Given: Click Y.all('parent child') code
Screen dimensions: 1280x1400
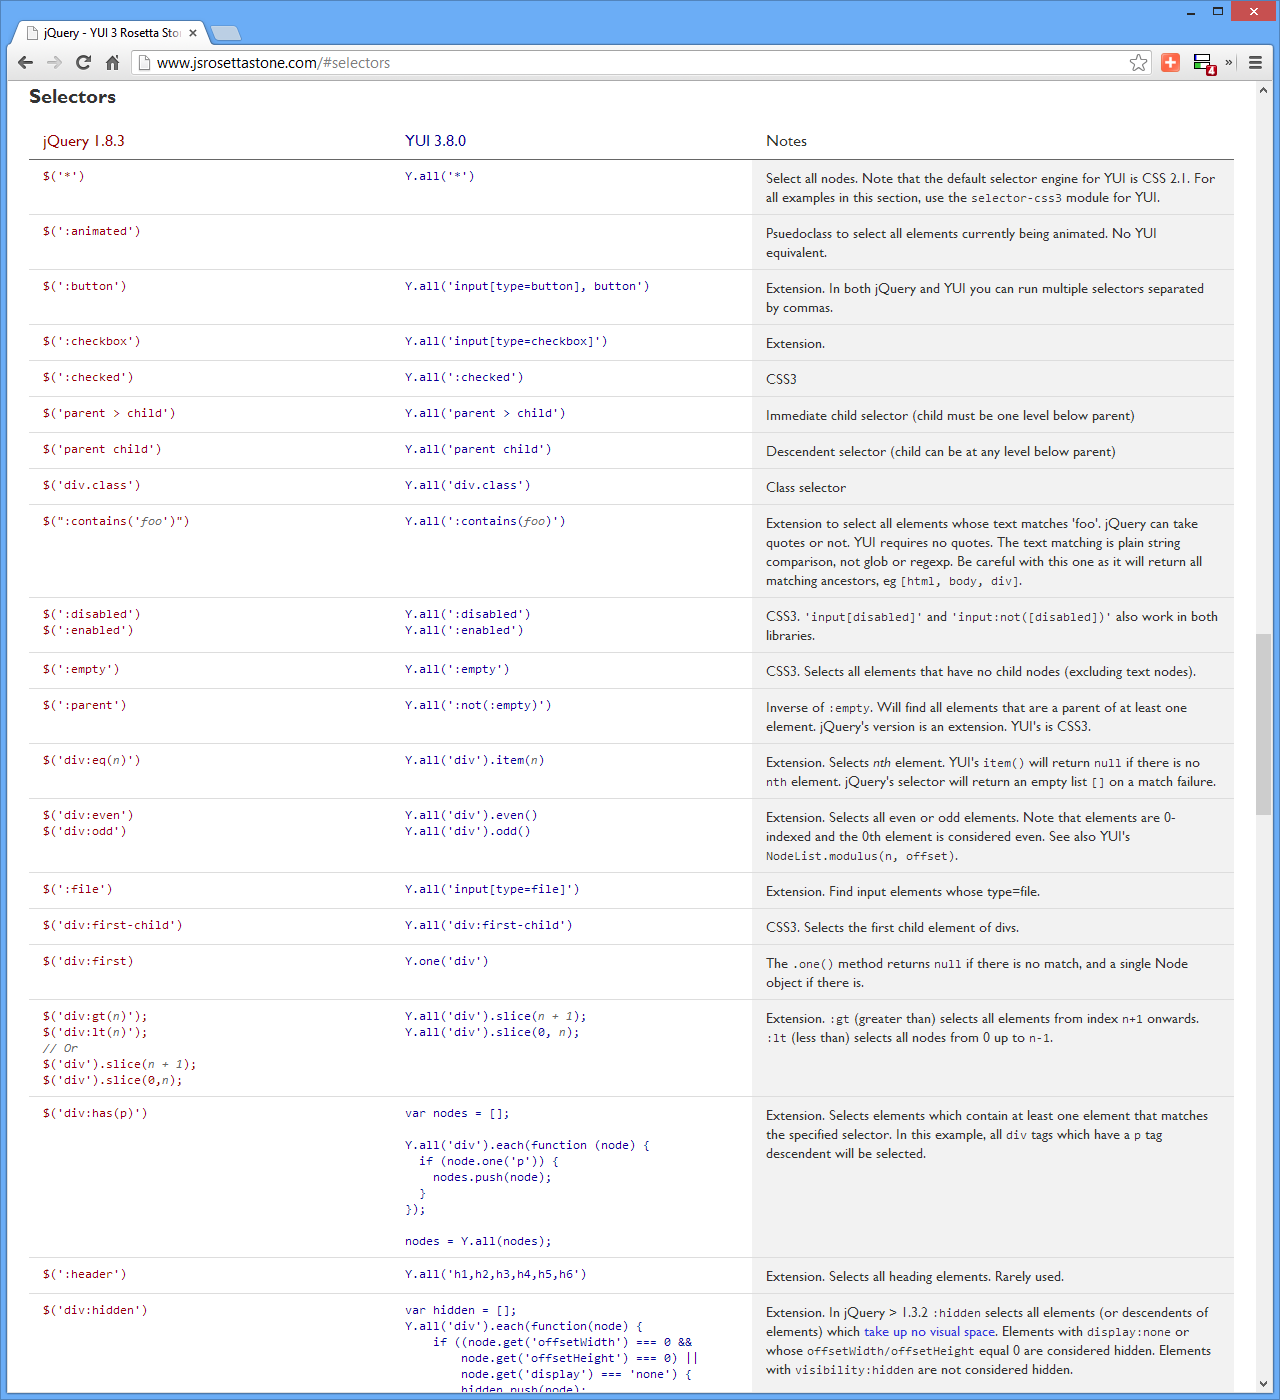Looking at the screenshot, I should coord(478,449).
